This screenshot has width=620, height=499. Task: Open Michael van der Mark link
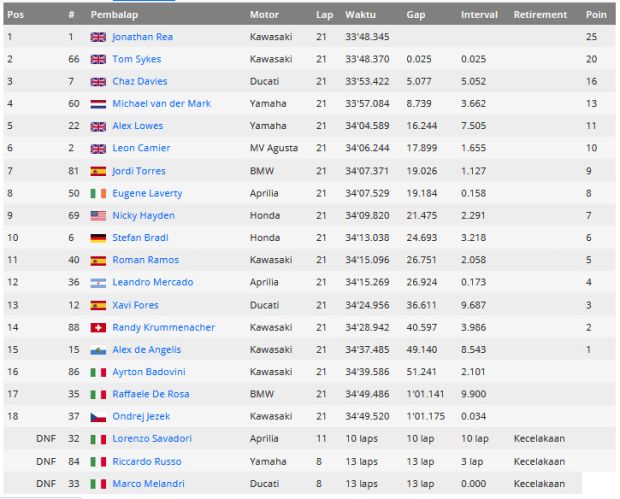(x=161, y=103)
